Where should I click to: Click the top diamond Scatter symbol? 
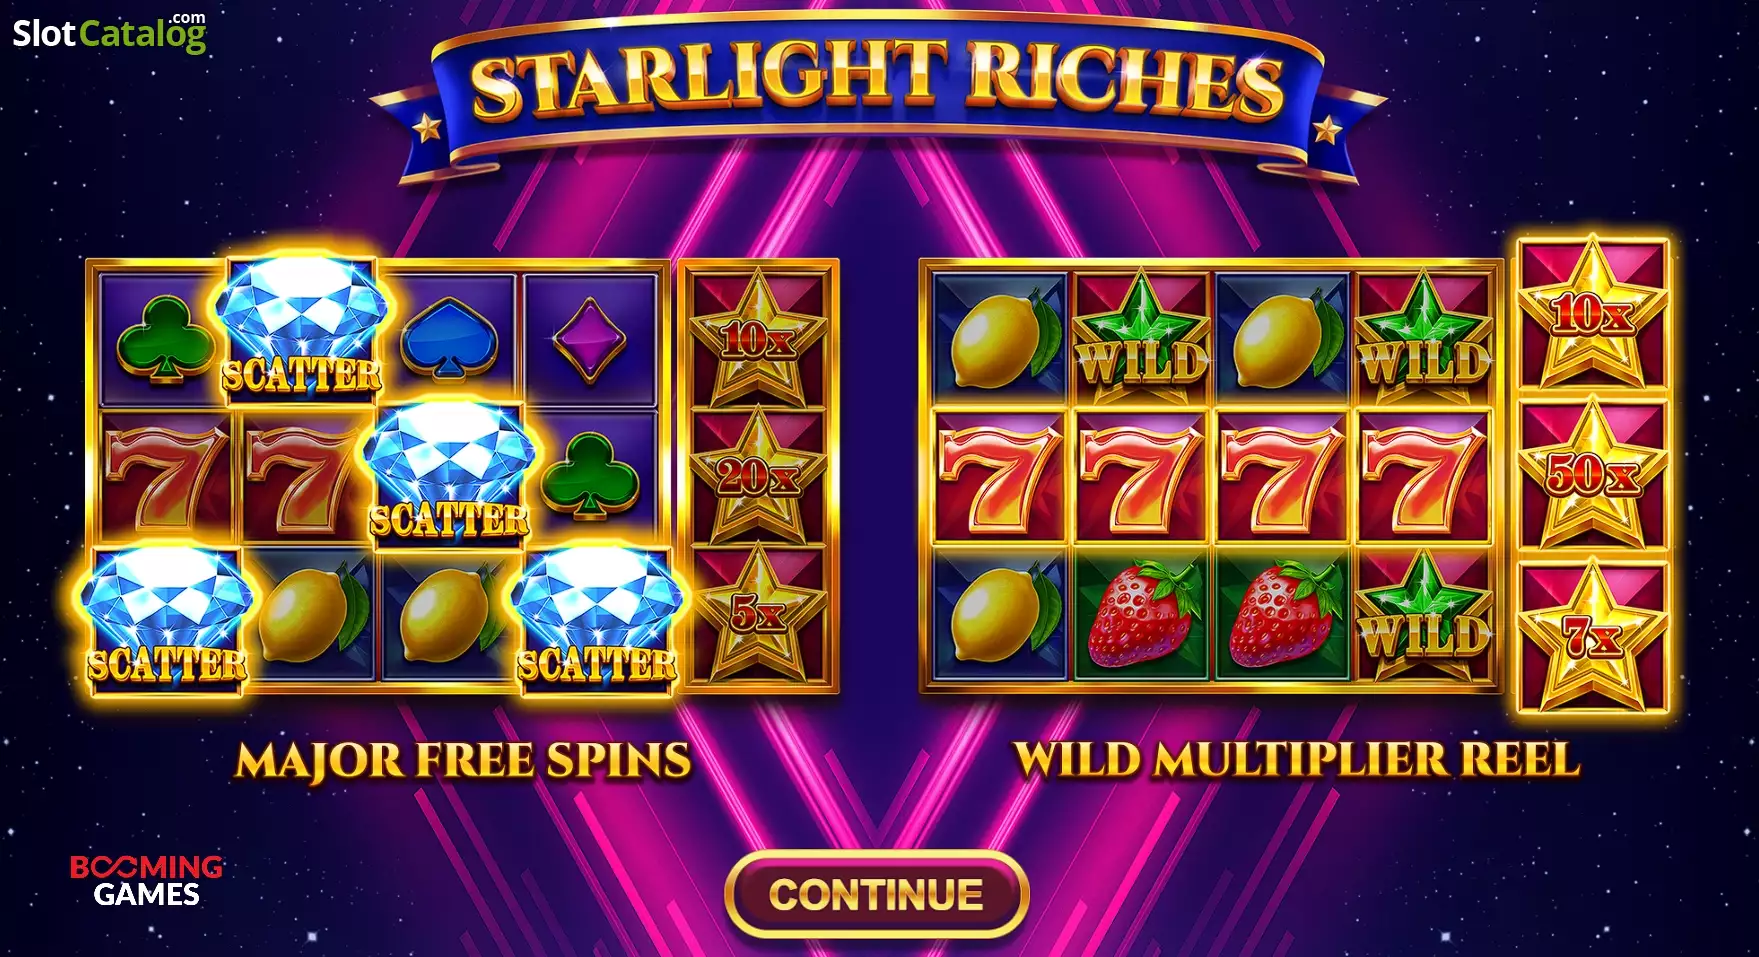(301, 328)
